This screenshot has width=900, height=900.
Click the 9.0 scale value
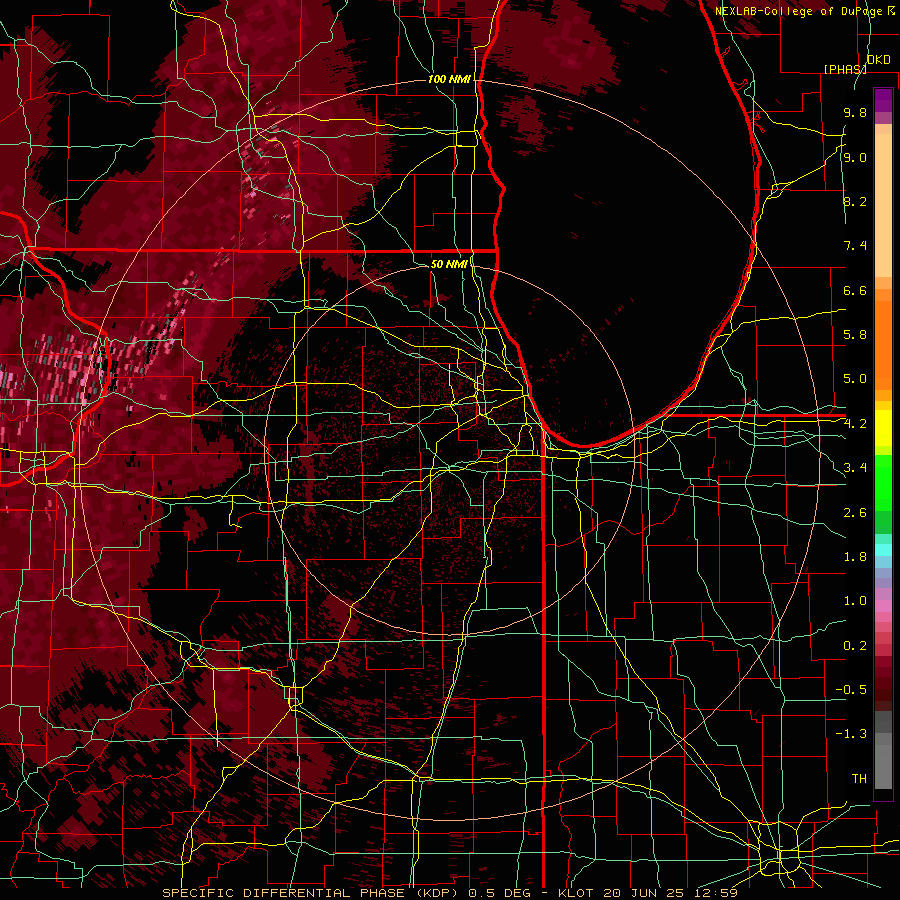pyautogui.click(x=855, y=157)
